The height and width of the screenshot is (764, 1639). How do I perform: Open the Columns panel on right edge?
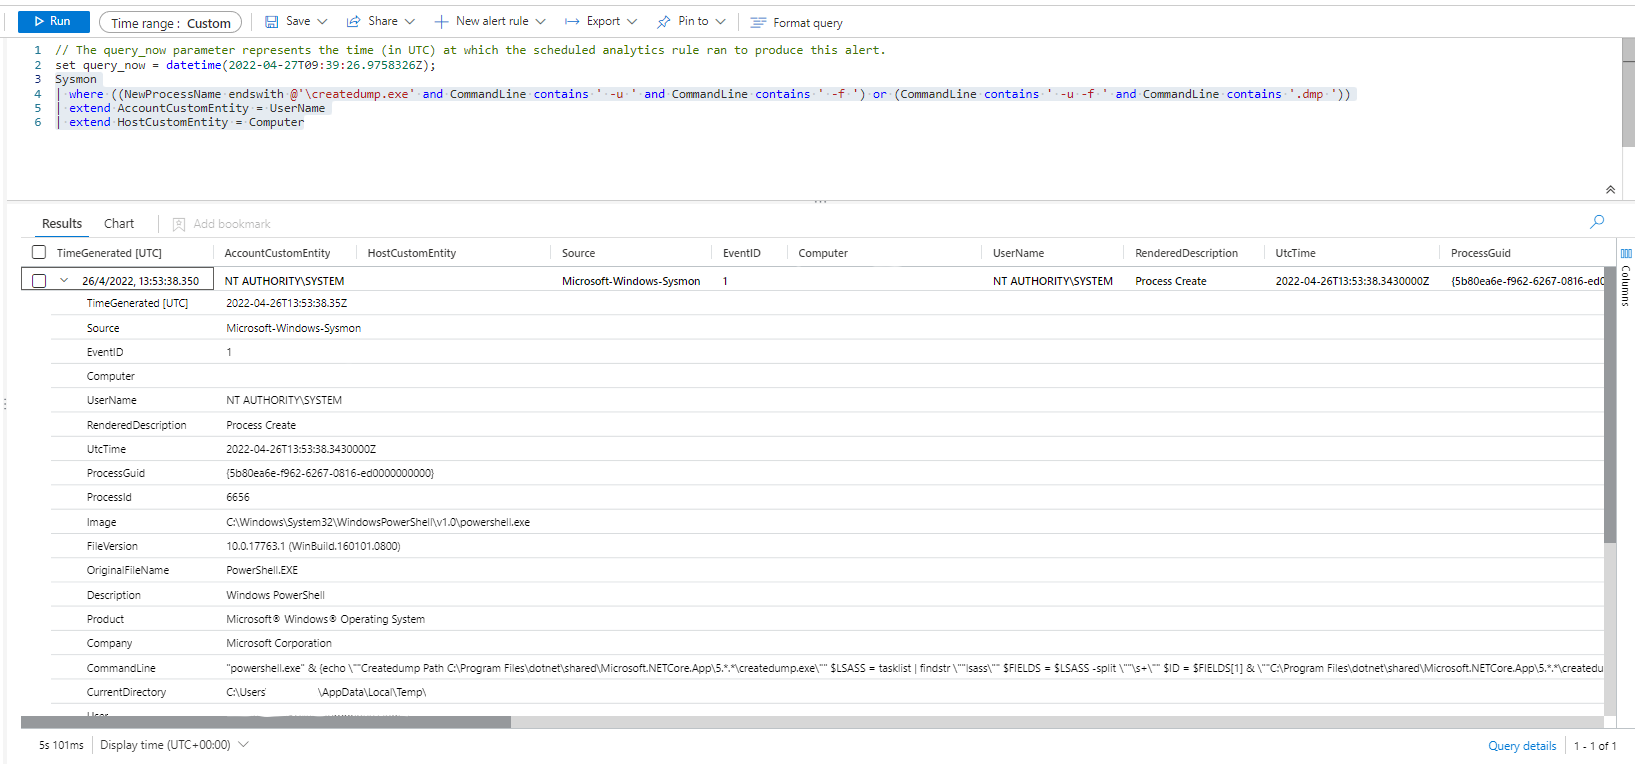point(1626,280)
